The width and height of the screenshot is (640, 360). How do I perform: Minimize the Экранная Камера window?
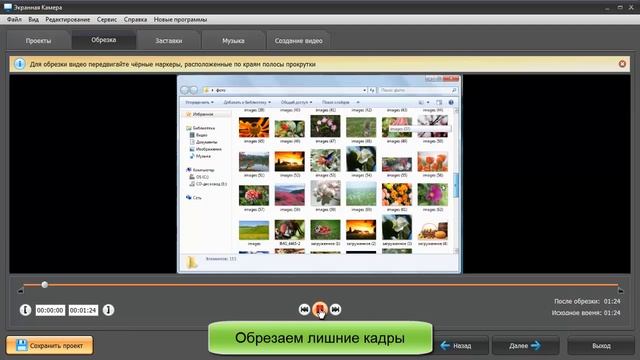[607, 8]
